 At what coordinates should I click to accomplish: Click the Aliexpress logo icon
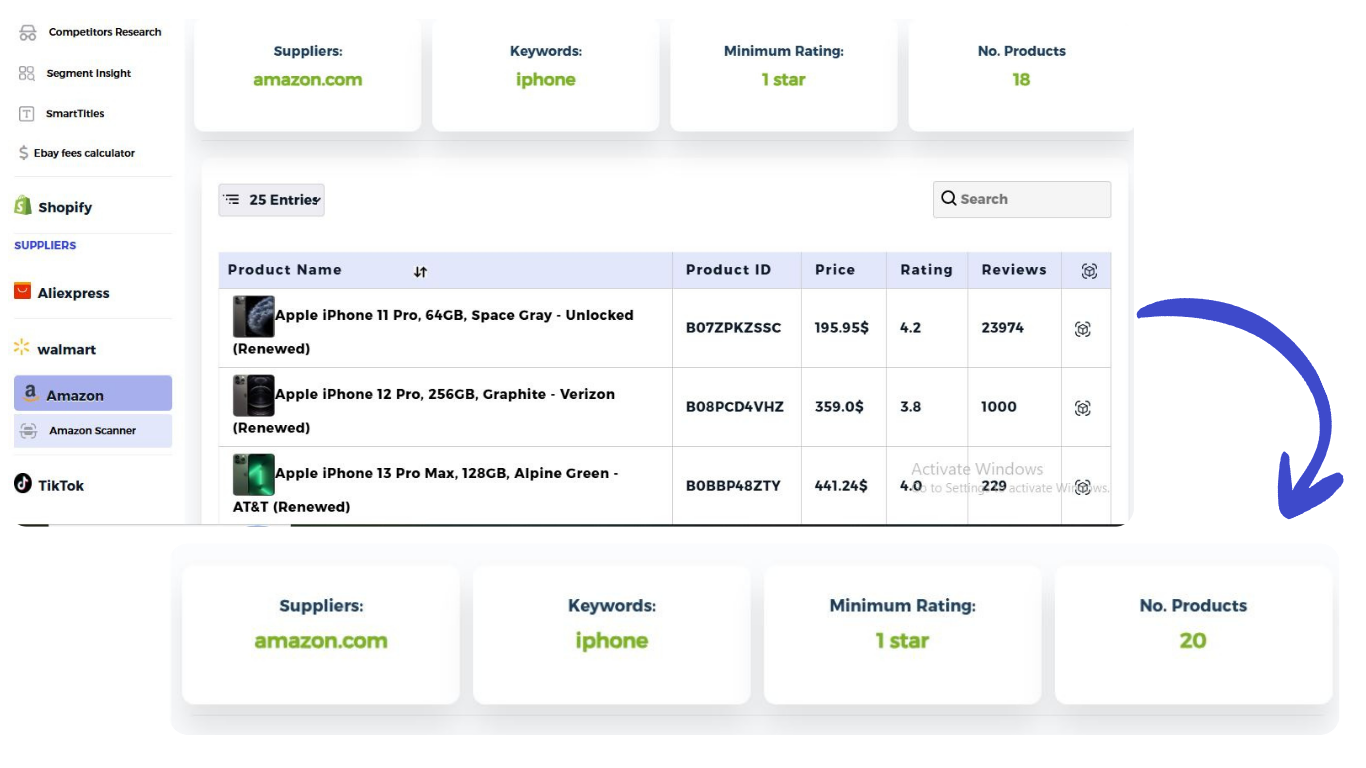pyautogui.click(x=22, y=291)
